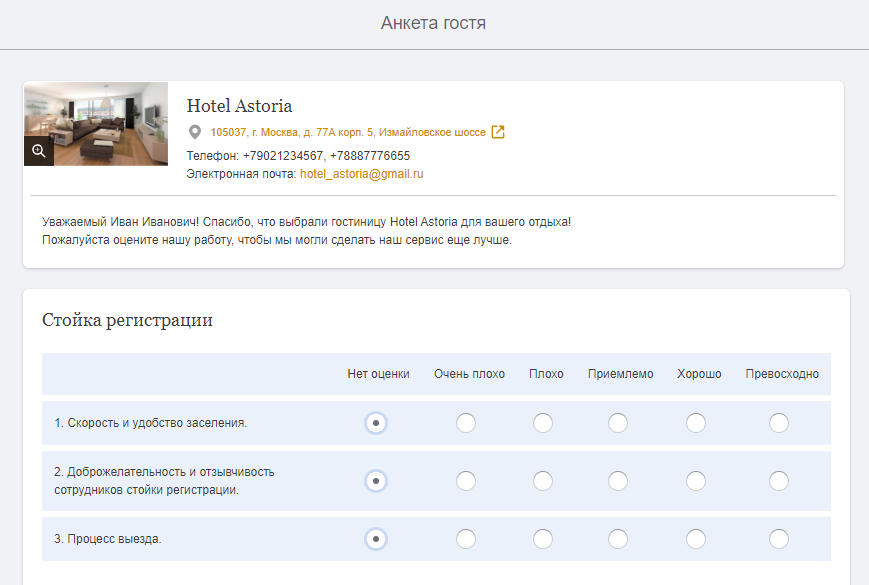Viewport: 869px width, 585px height.
Task: Rate Доброжелательность и отзывчивость as 'Хорошо'
Action: tap(696, 481)
